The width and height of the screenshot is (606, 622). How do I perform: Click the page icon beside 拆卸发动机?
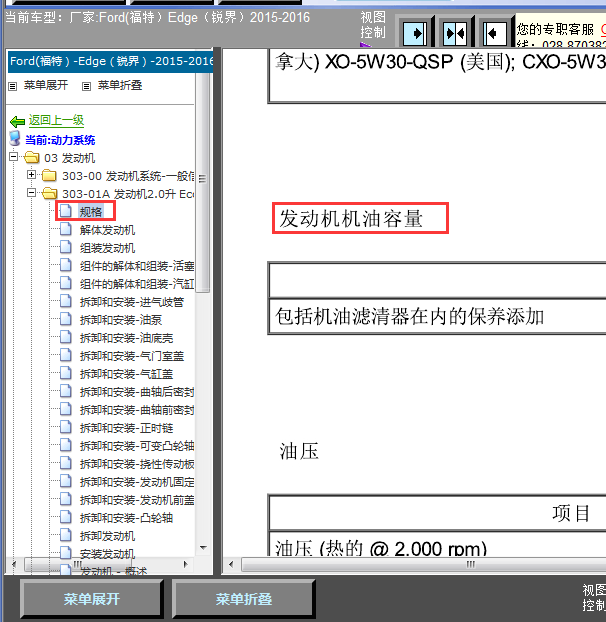tap(65, 535)
